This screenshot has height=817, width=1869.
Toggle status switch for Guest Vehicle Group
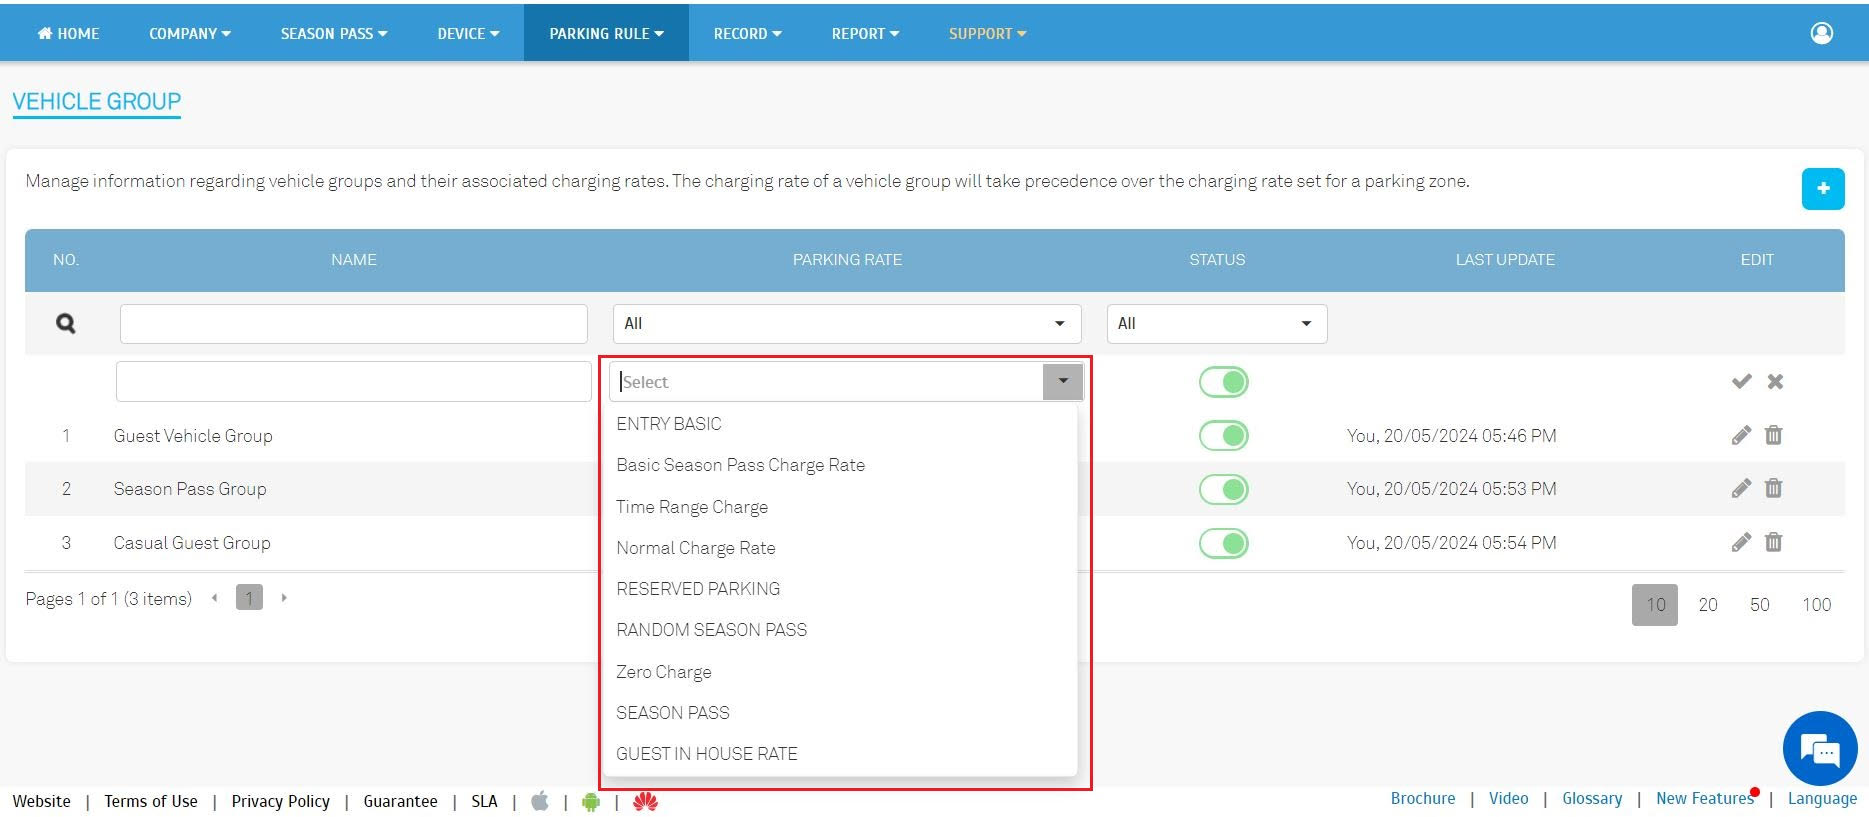click(1223, 435)
